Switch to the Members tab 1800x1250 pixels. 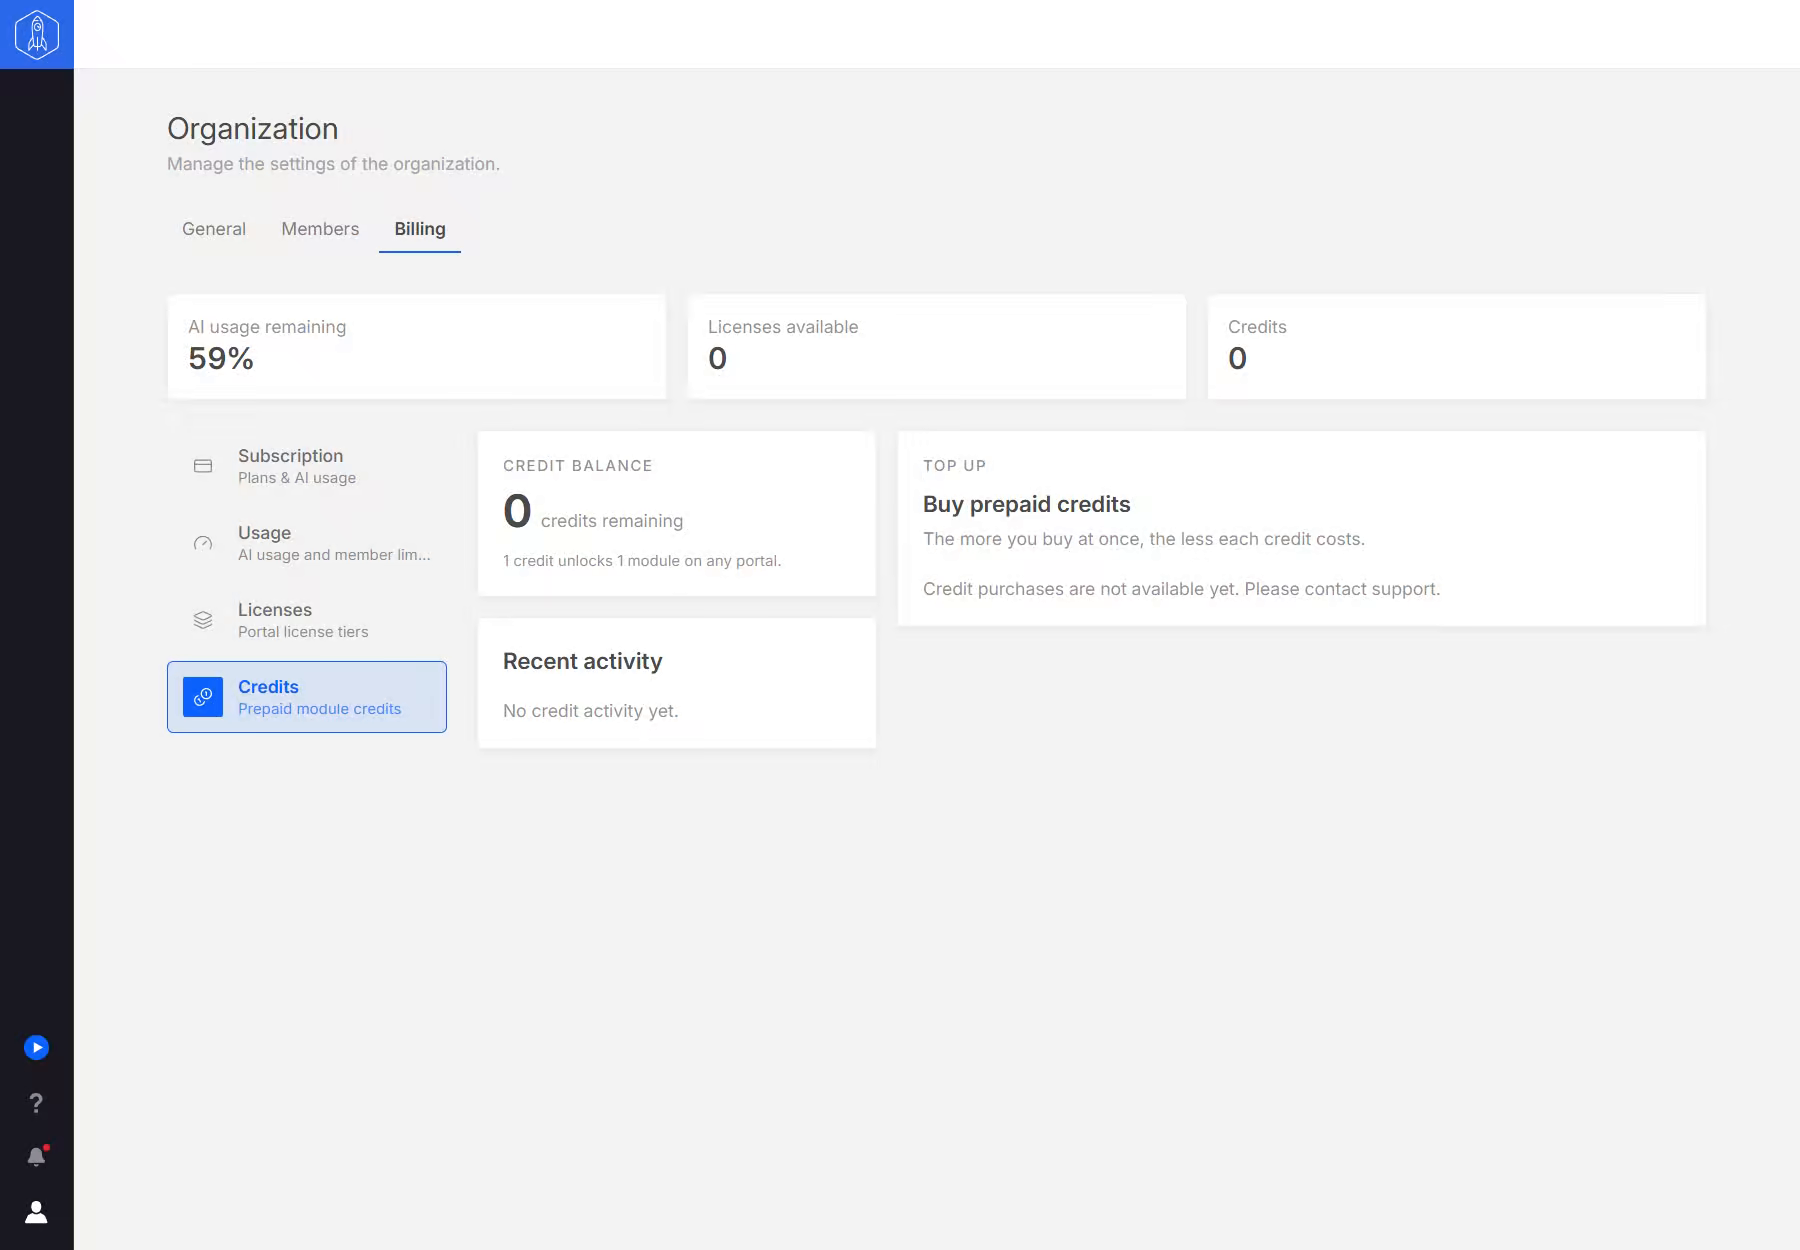(x=320, y=229)
